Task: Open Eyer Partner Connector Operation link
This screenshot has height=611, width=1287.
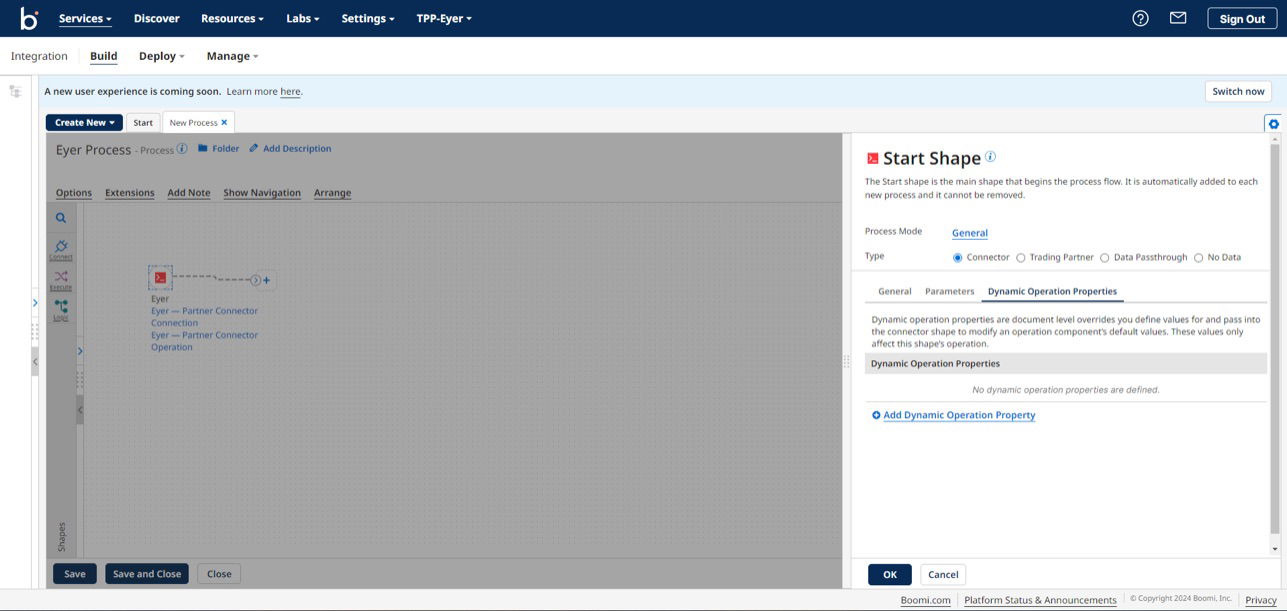Action: 204,341
